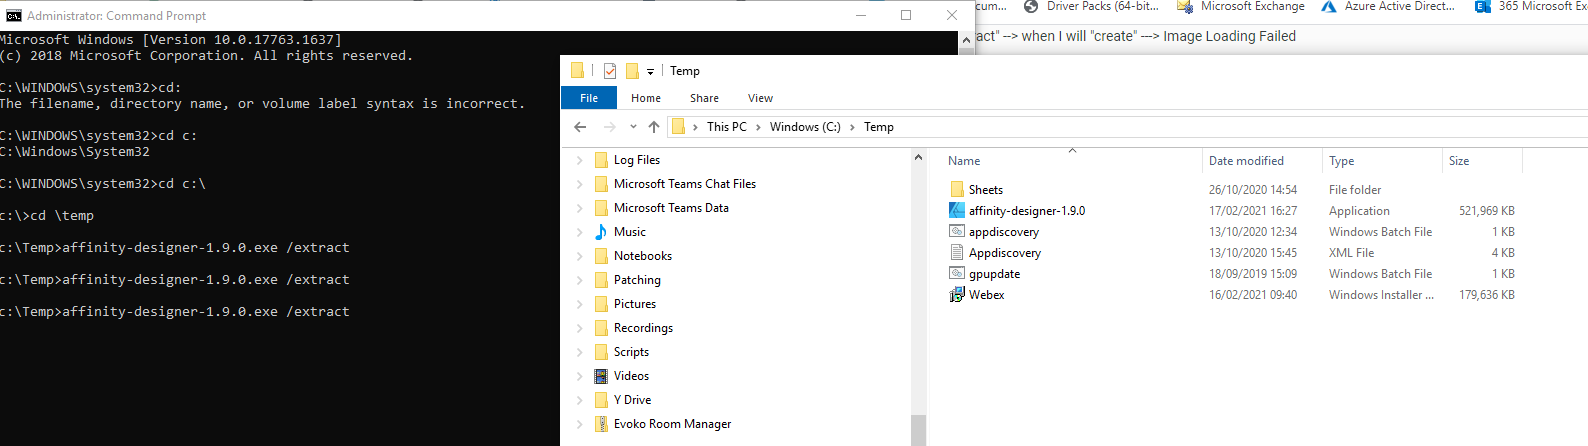Click the 26/10/2020 14:54 date cell
Image resolution: width=1588 pixels, height=446 pixels.
(1253, 190)
